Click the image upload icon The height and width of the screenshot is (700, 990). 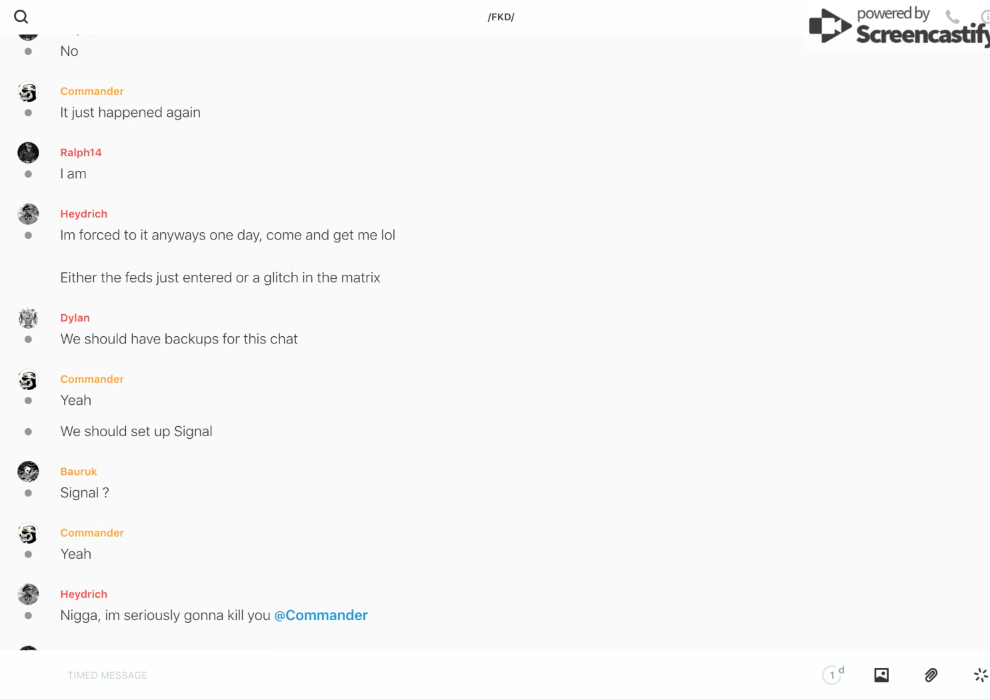coord(881,675)
